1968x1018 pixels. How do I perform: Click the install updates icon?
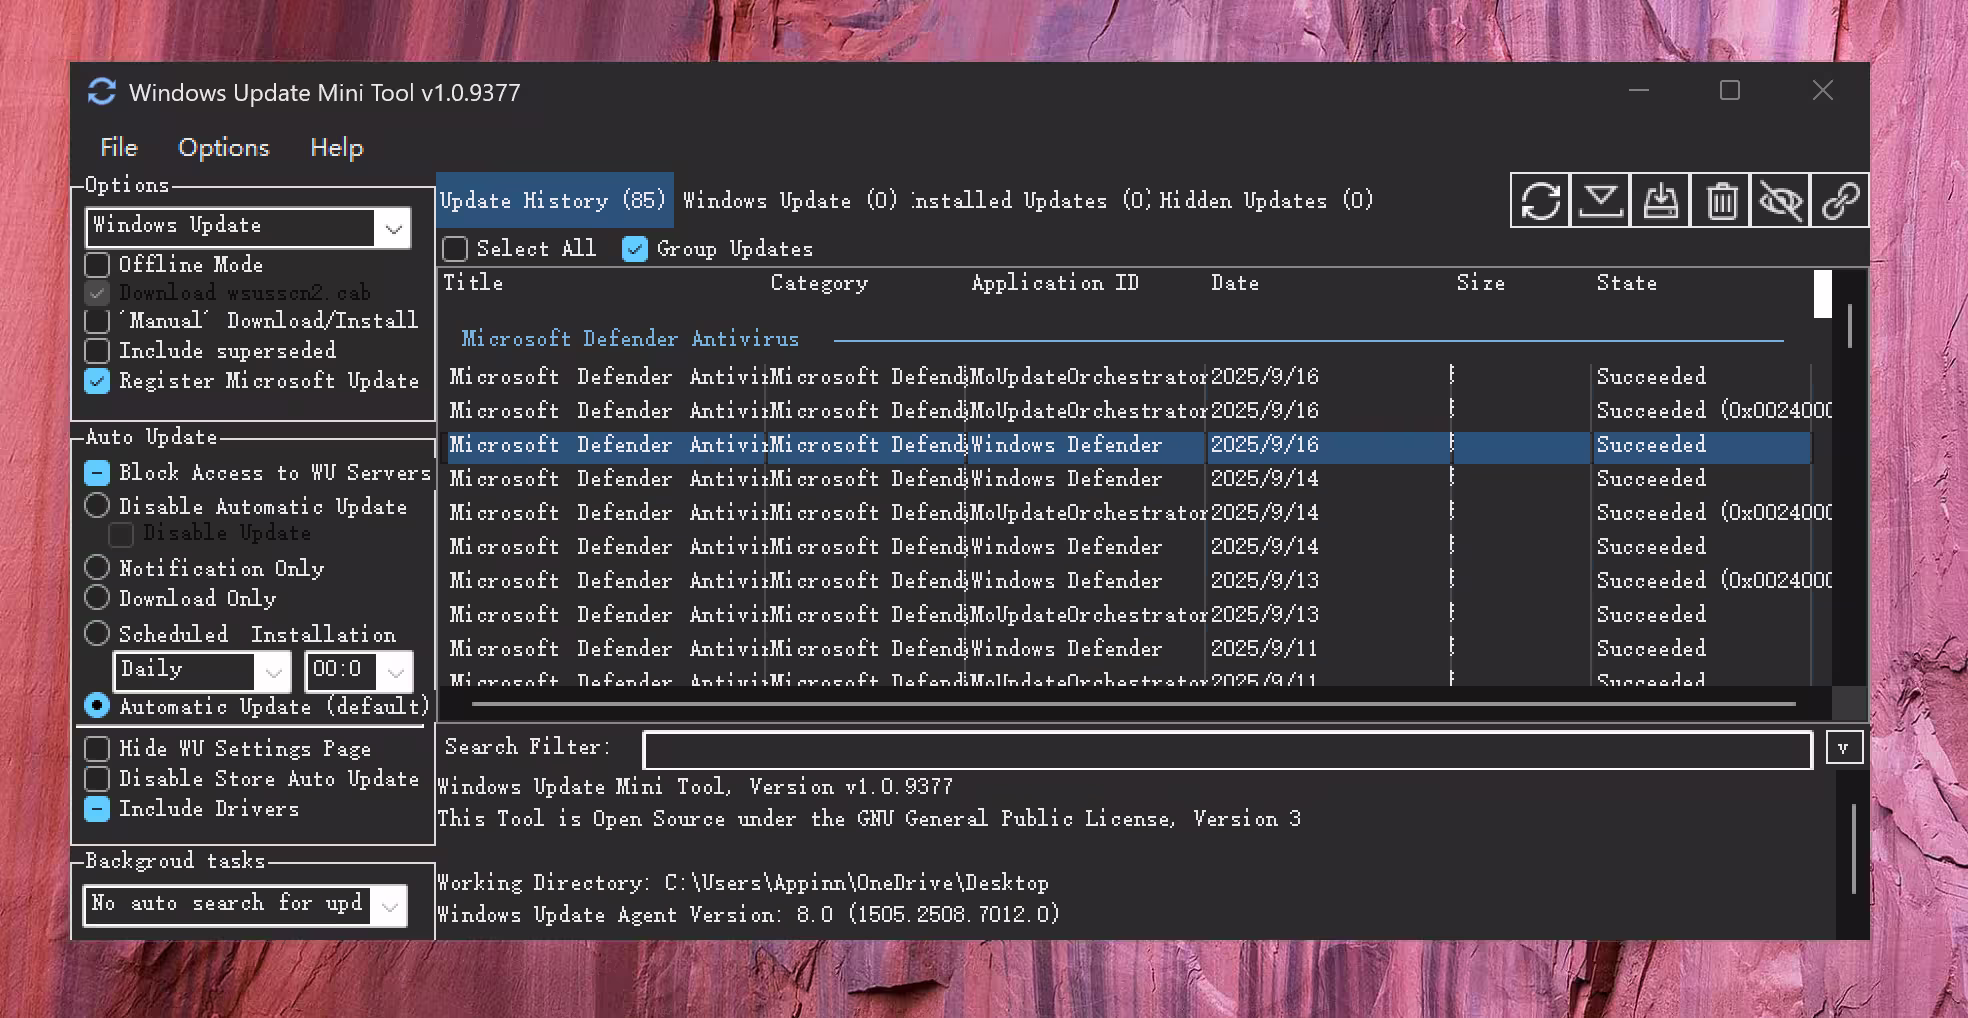[x=1659, y=200]
